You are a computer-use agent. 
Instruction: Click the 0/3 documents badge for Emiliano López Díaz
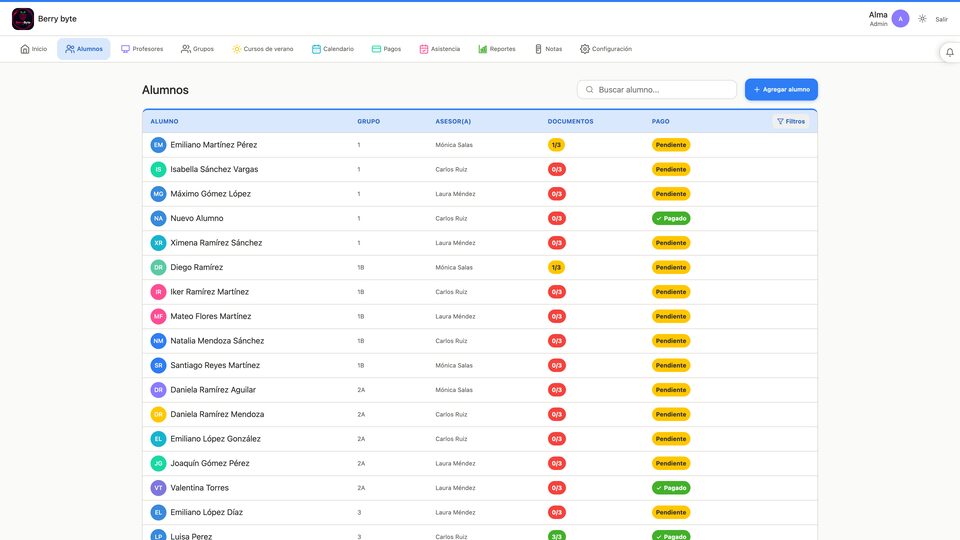click(x=557, y=512)
